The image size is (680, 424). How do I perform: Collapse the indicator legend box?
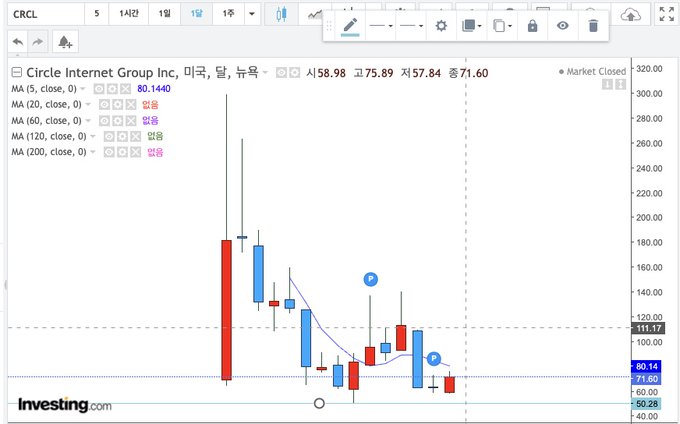(16, 72)
